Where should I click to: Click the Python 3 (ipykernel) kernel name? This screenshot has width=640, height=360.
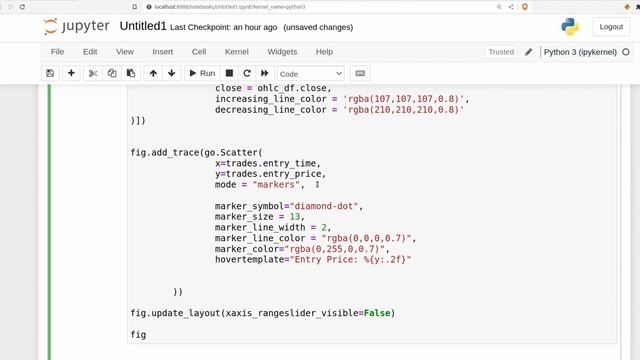tap(580, 52)
